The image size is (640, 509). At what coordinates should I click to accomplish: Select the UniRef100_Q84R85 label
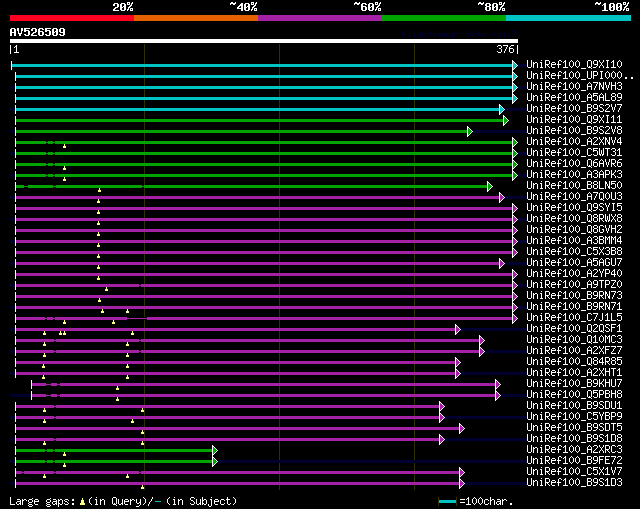(x=574, y=362)
